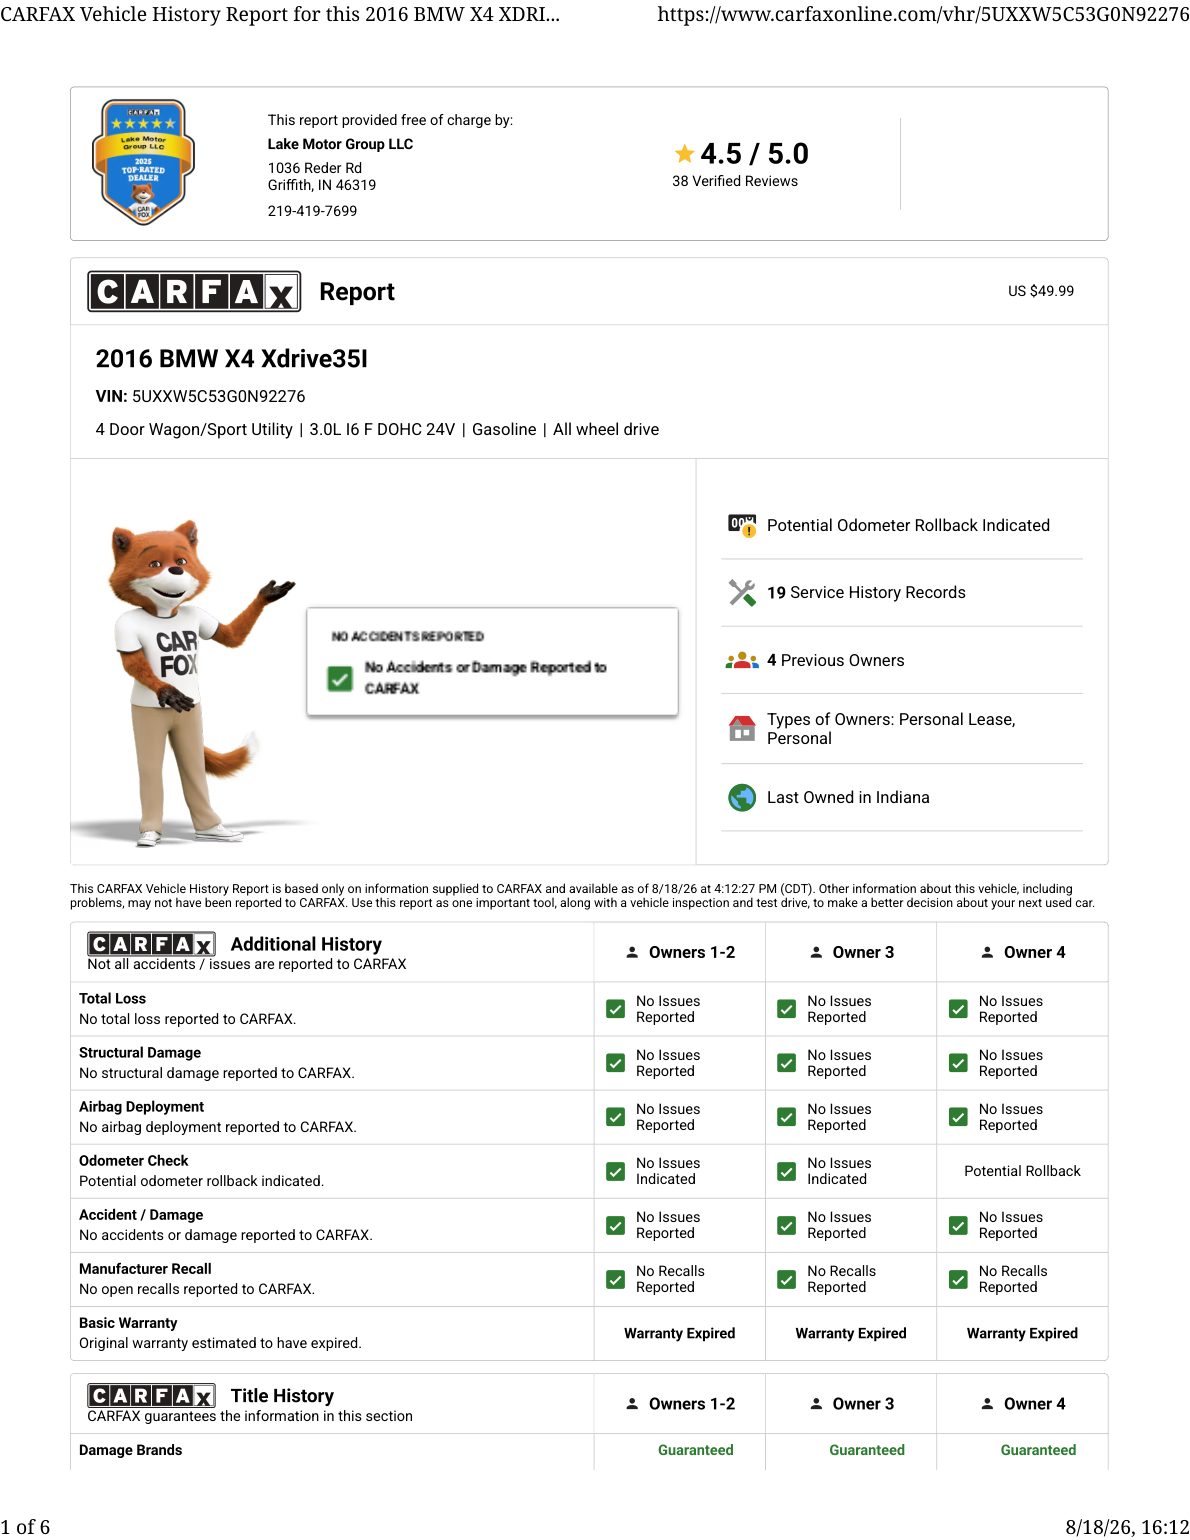Click Warranty Expired under Owners 1-2
The image size is (1190, 1540).
point(679,1333)
